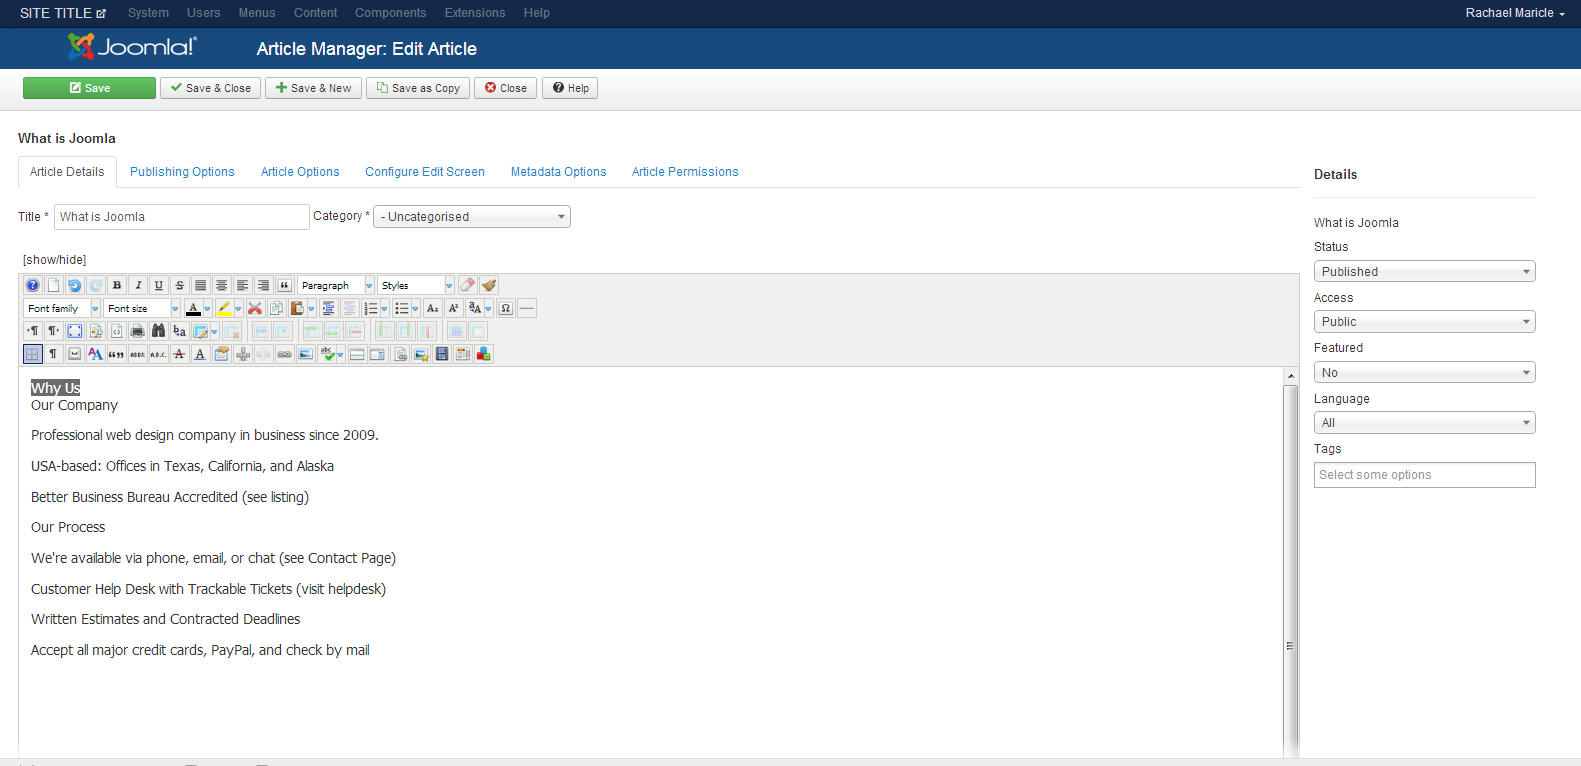The height and width of the screenshot is (766, 1581).
Task: Align the selected text right
Action: (x=263, y=285)
